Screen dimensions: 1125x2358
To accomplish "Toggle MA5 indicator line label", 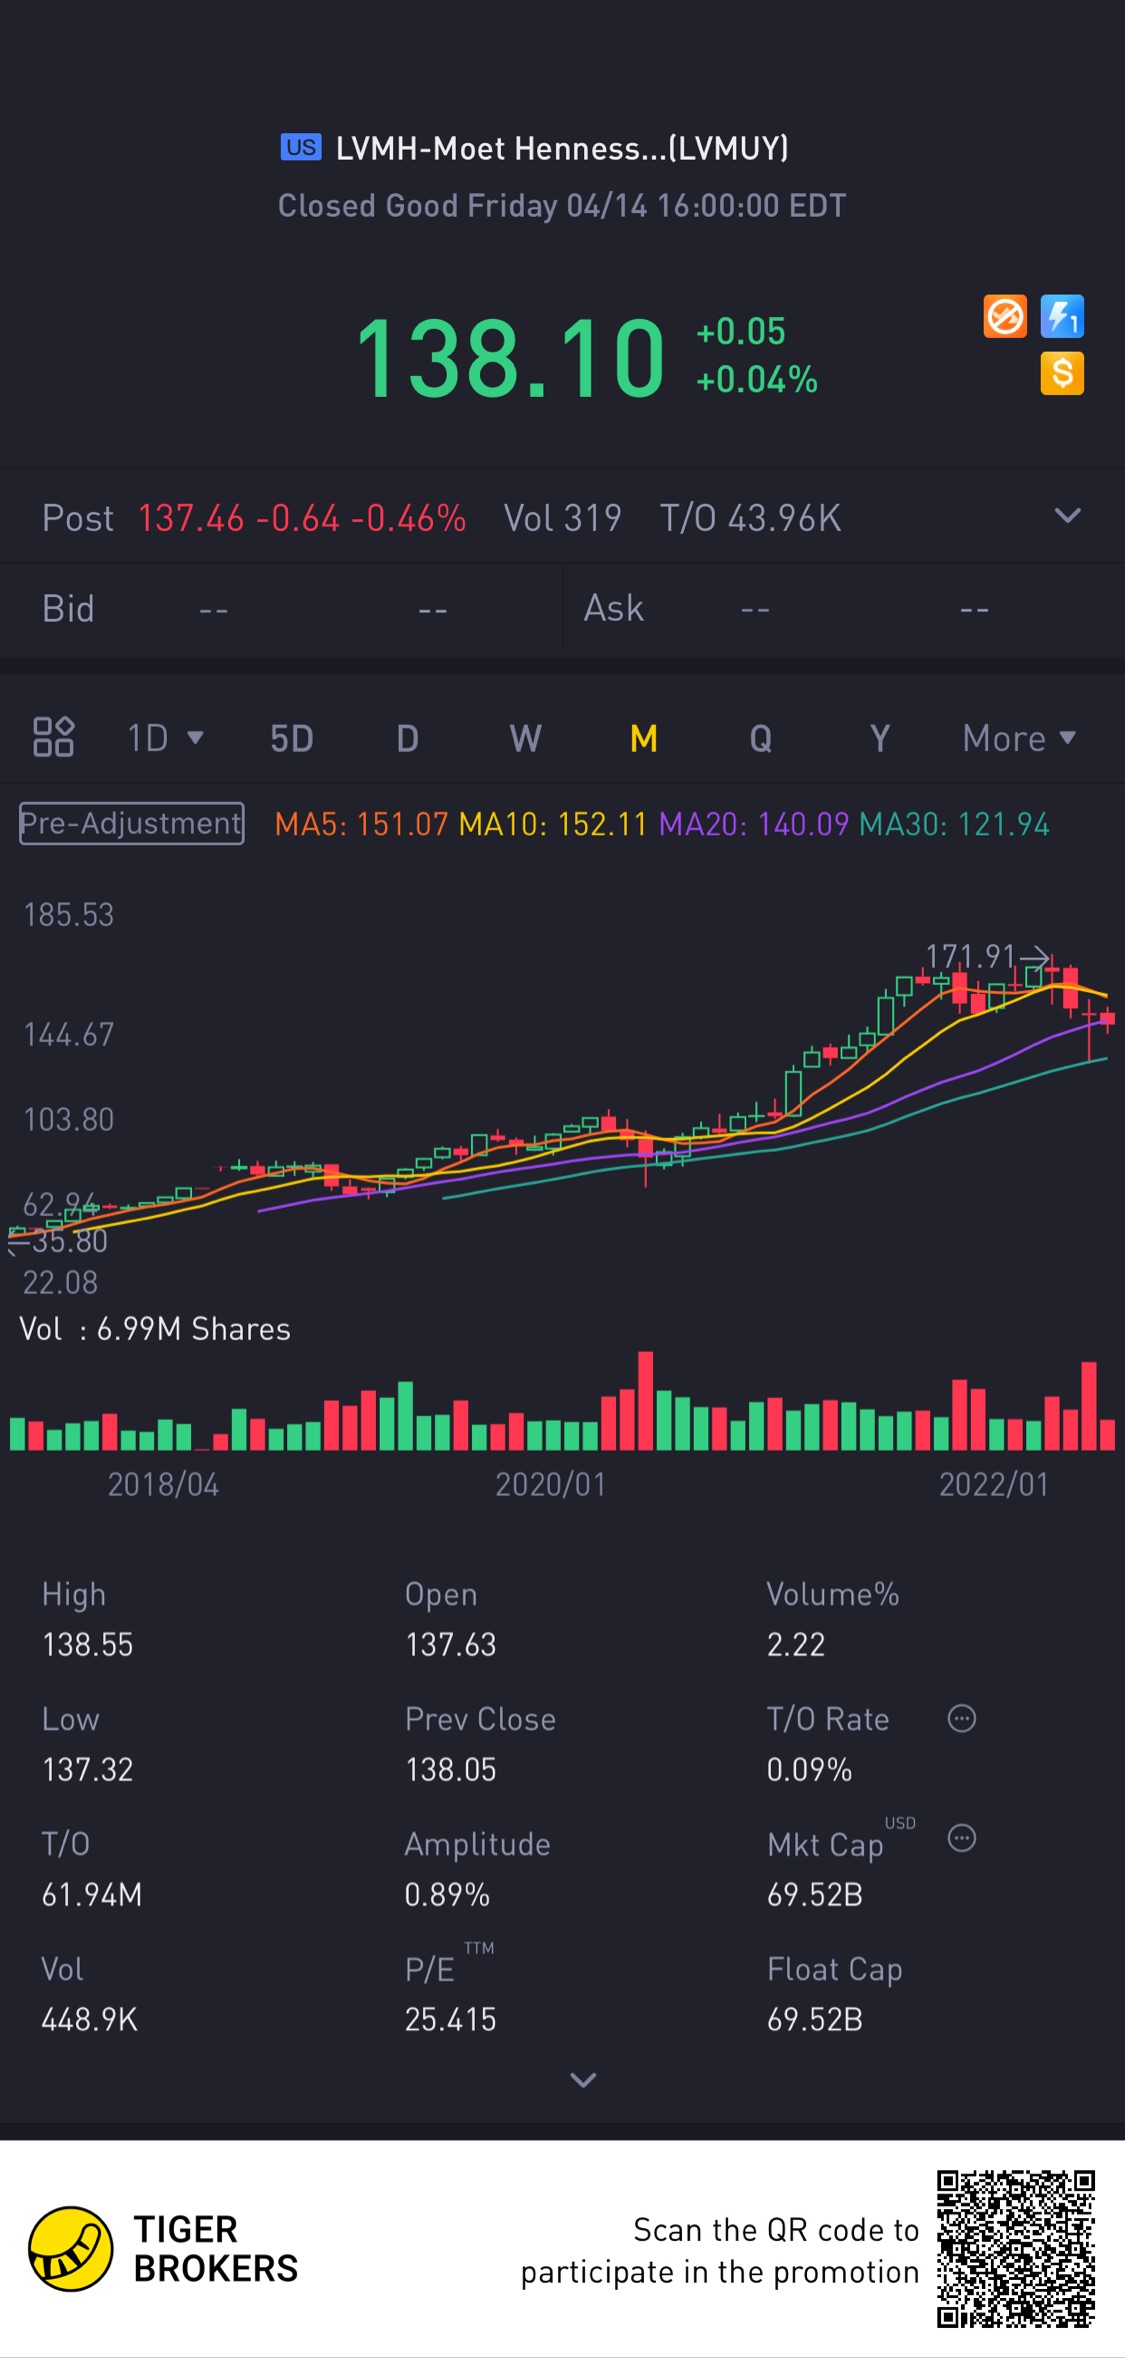I will [x=361, y=824].
